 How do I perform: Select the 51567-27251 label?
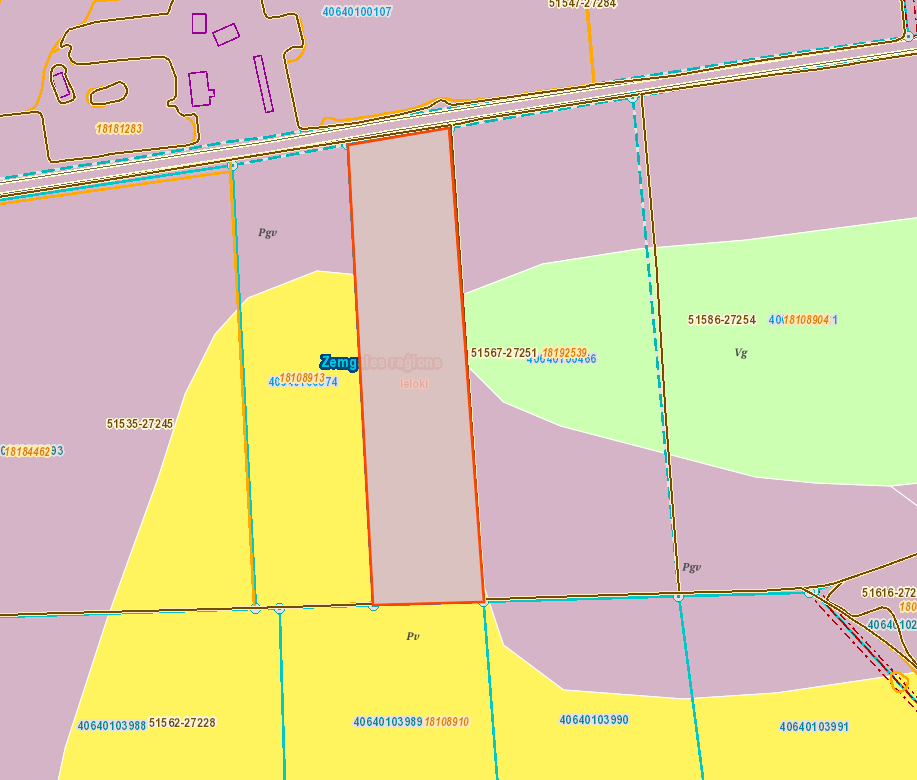(x=504, y=353)
